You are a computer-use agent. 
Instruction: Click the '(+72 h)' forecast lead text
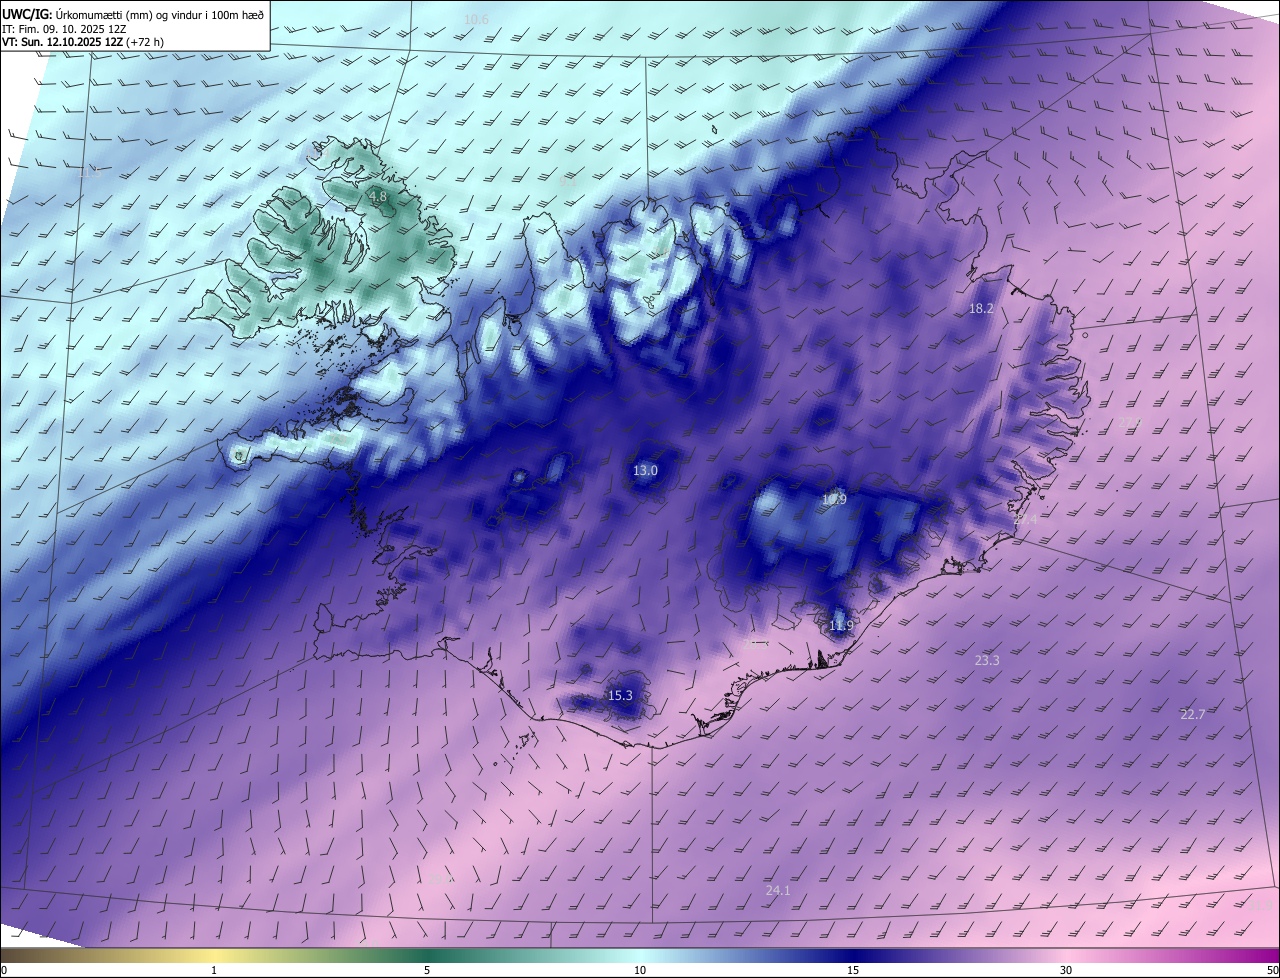(146, 43)
